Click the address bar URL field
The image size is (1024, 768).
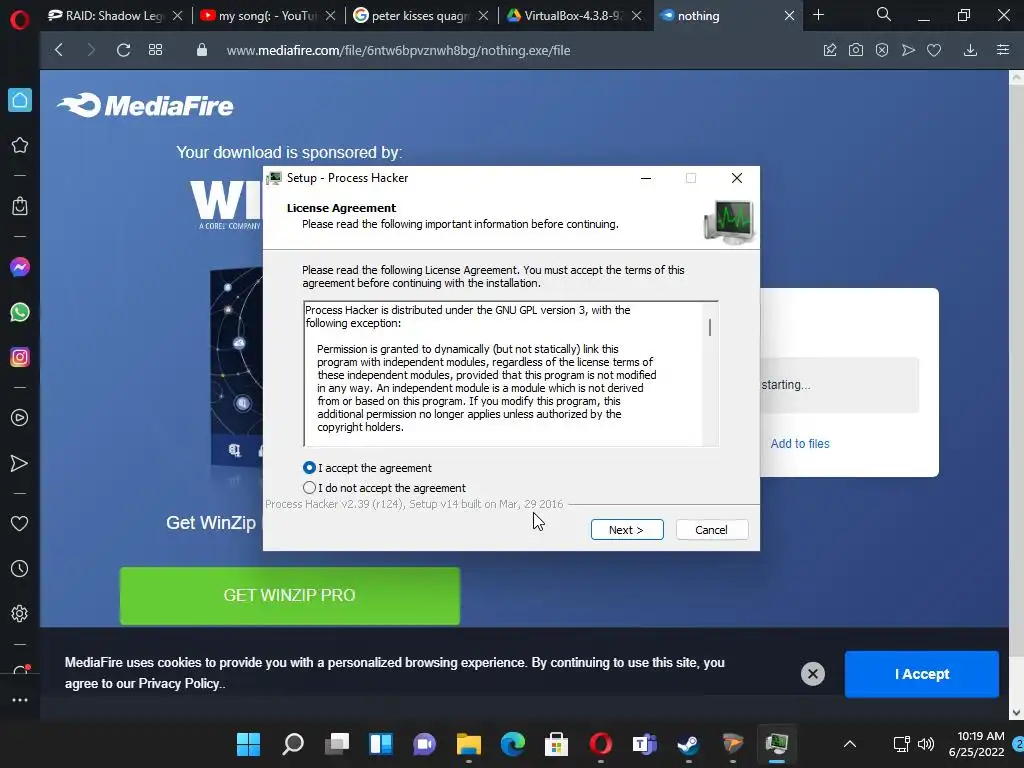pos(398,50)
